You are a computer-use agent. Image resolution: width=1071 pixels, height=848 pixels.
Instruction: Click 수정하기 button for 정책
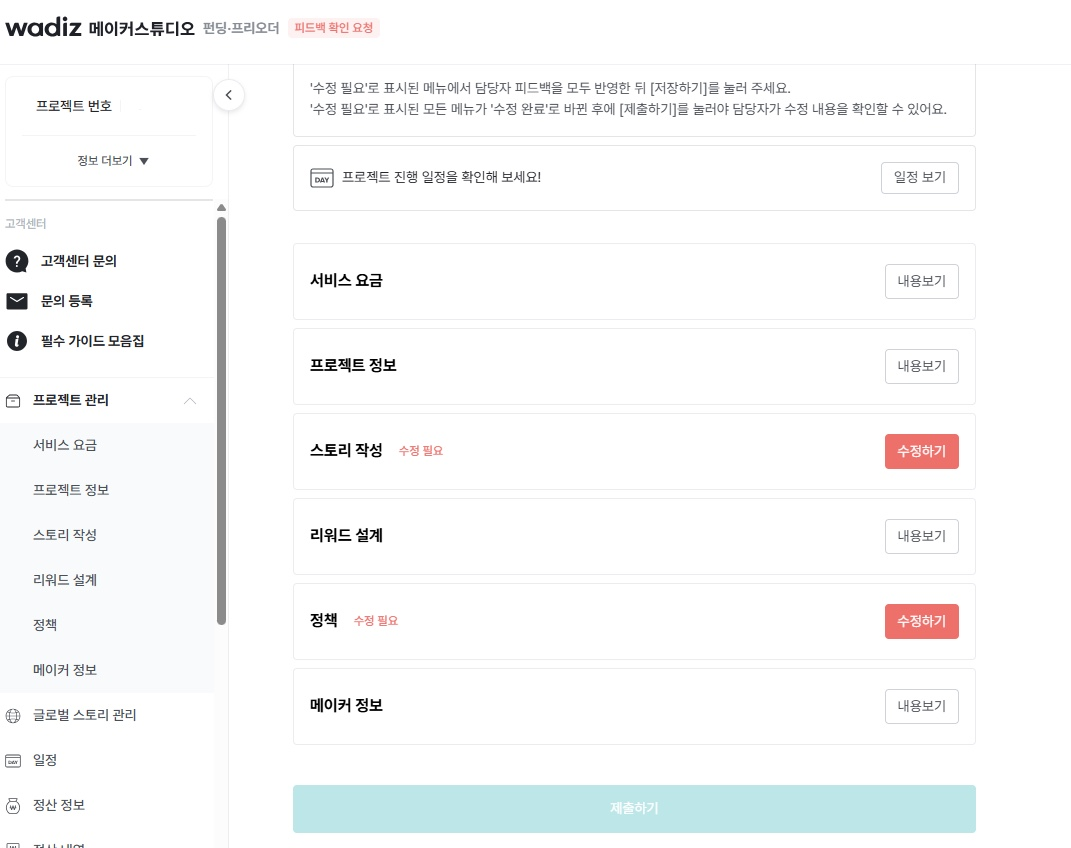921,621
